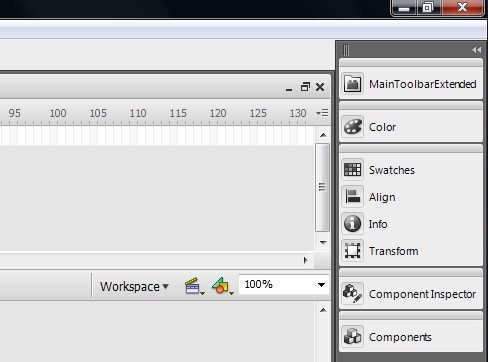Open the Swatches panel grid icon
Viewport: 488px width, 362px height.
[x=353, y=170]
